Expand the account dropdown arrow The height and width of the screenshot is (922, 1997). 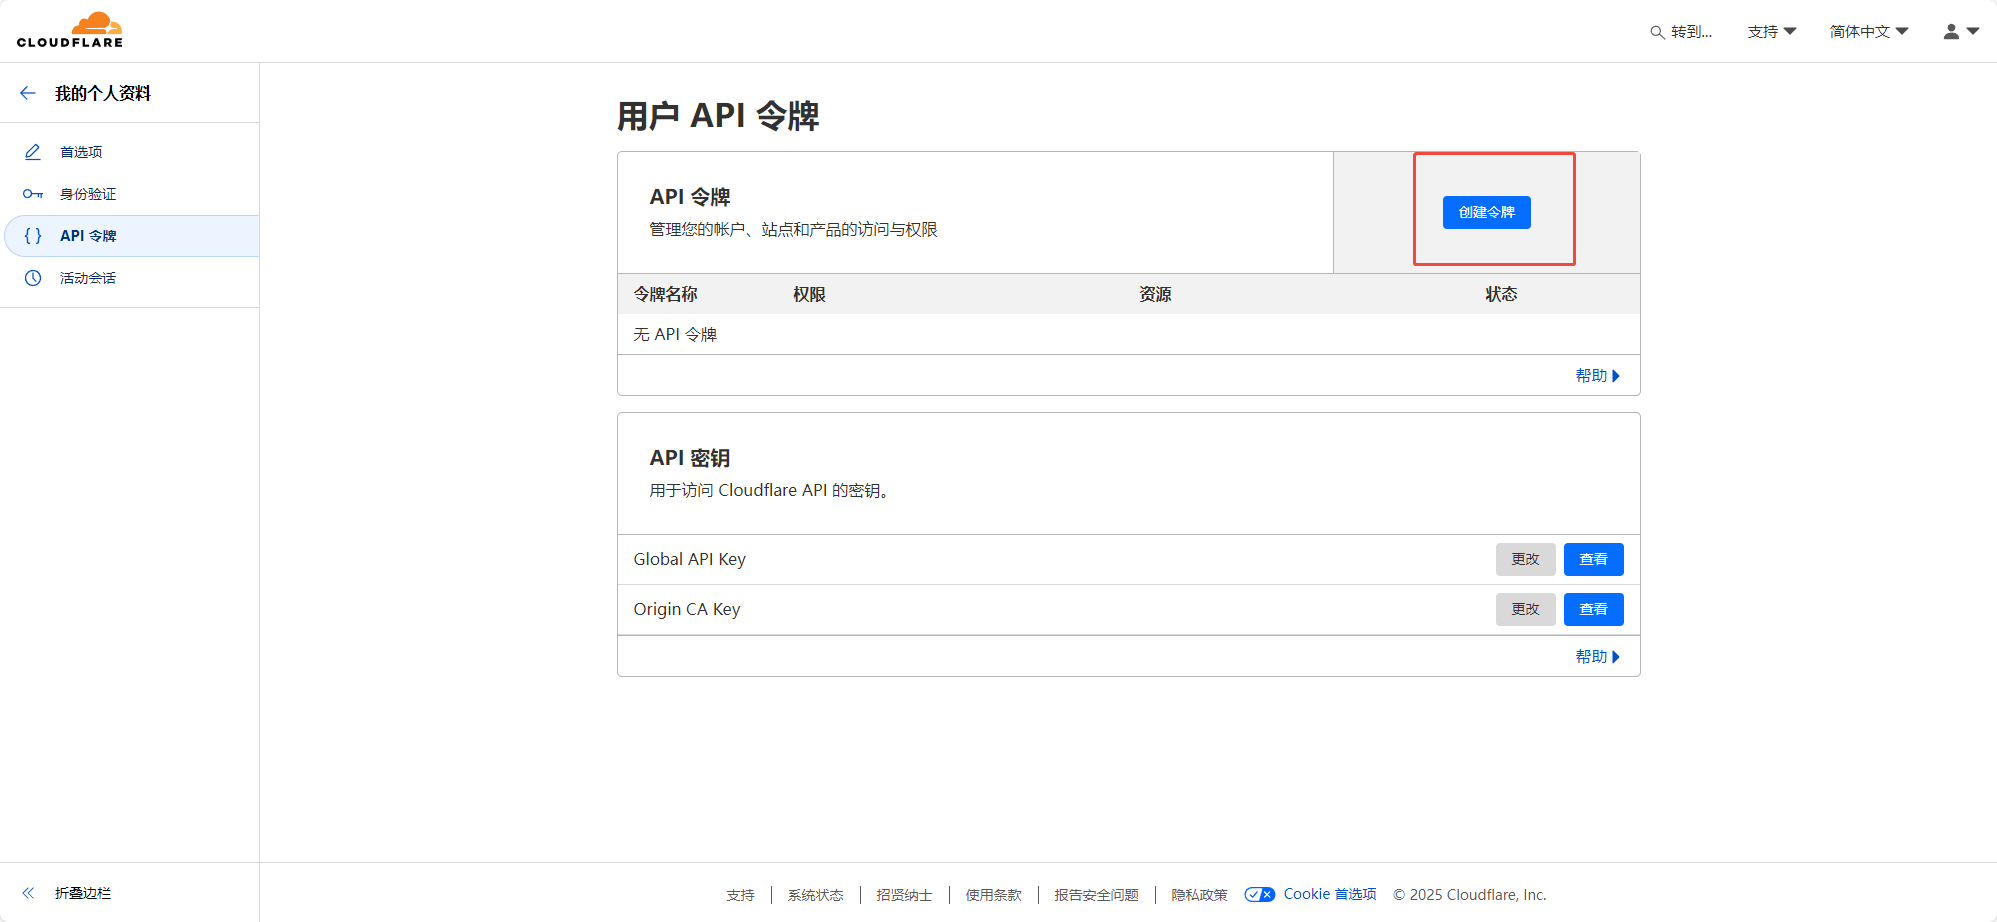pos(1973,31)
